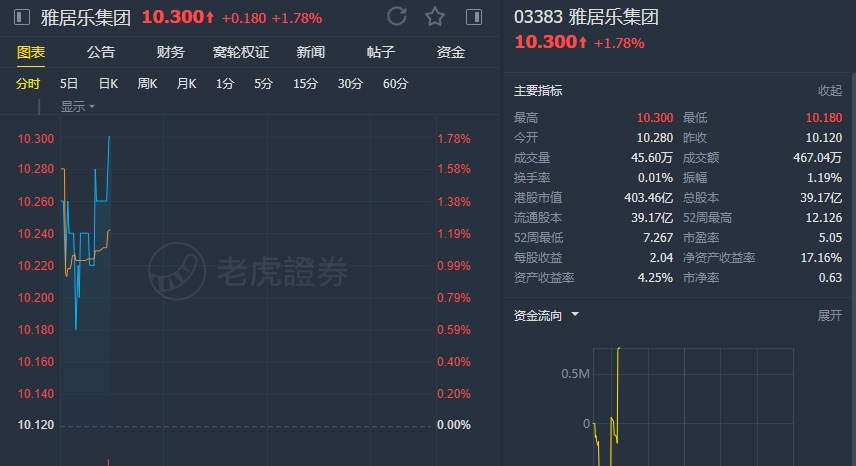Open the 图表 tab
This screenshot has height=466, width=856.
31,52
